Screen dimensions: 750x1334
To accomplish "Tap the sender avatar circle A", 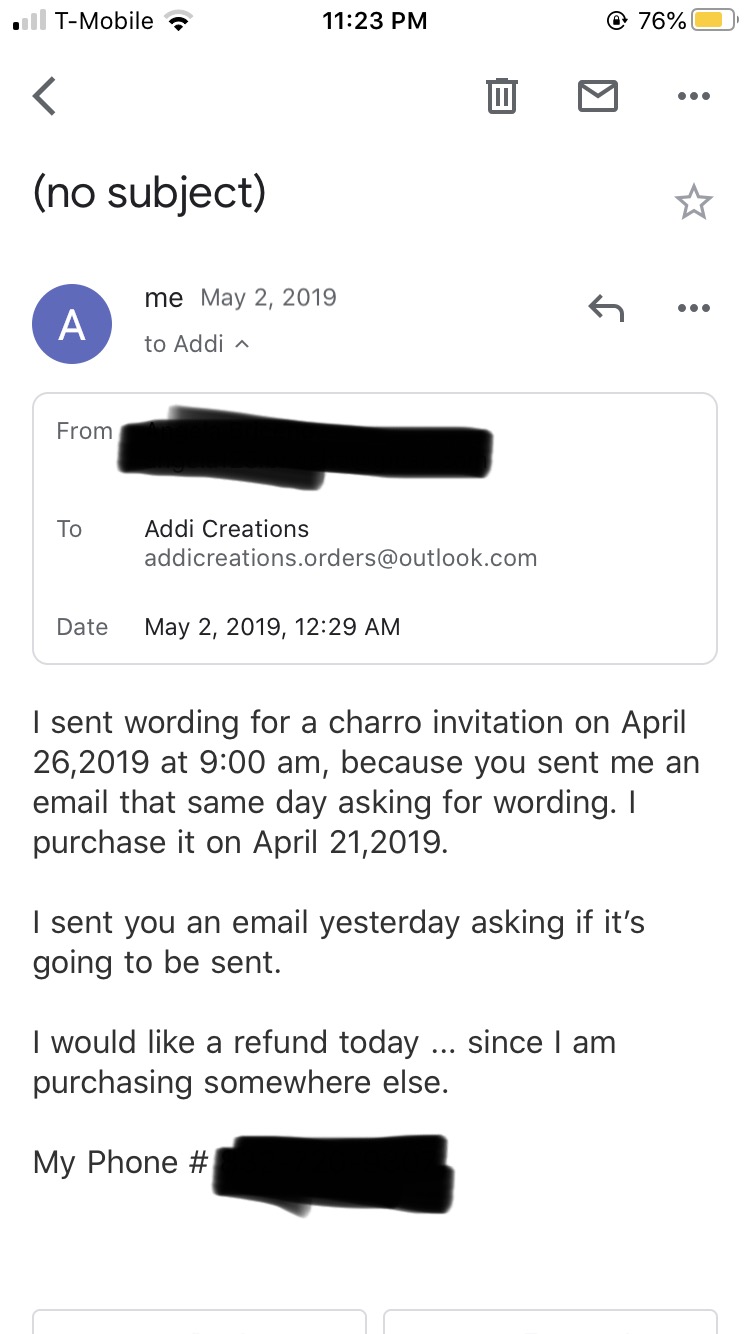I will 72,324.
